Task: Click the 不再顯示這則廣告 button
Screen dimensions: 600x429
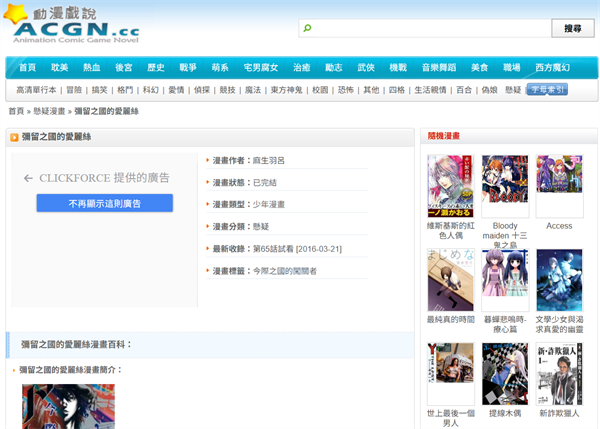Action: coord(104,203)
